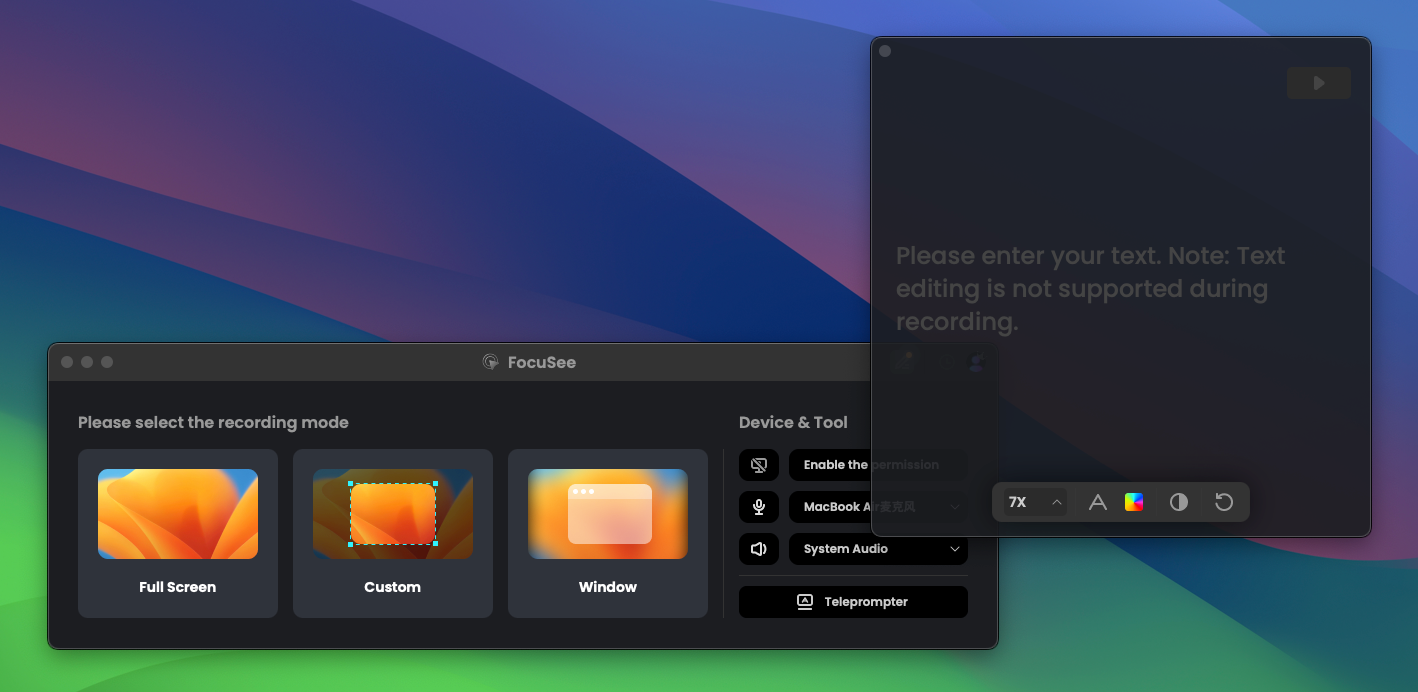The width and height of the screenshot is (1418, 692).
Task: Toggle the system audio speaker icon
Action: point(759,549)
